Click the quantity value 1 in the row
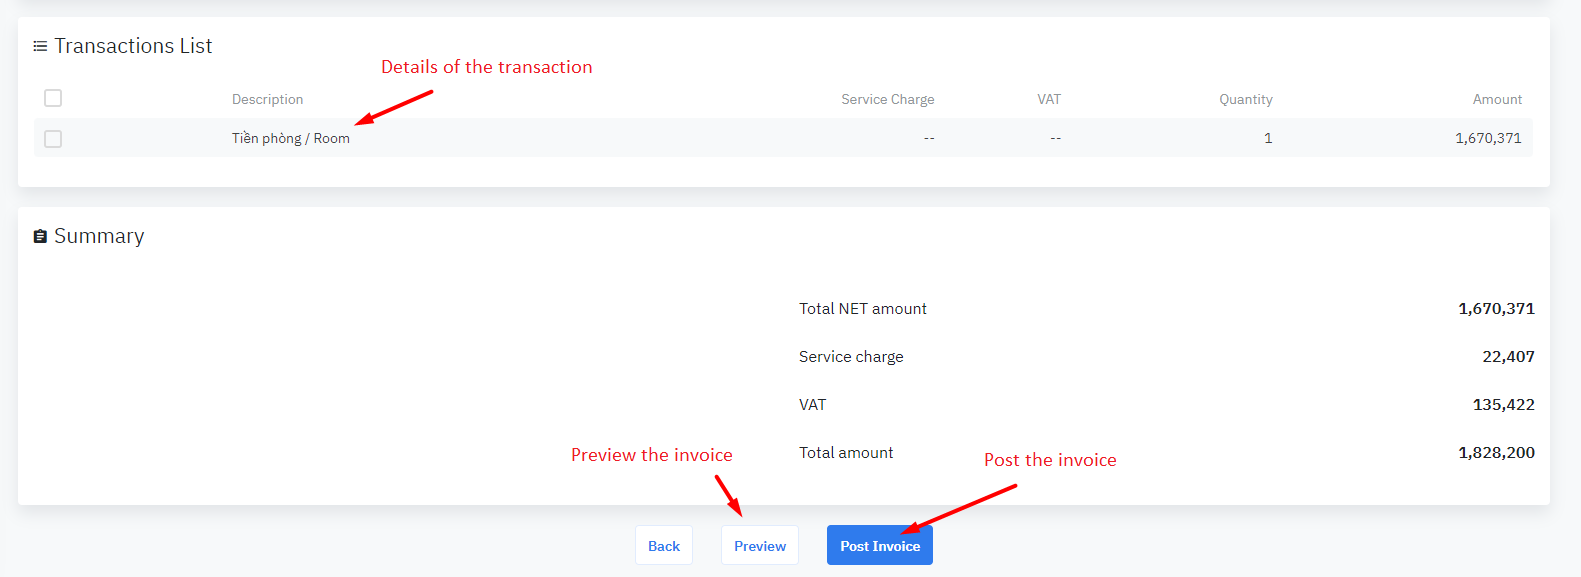This screenshot has width=1581, height=577. click(x=1267, y=138)
